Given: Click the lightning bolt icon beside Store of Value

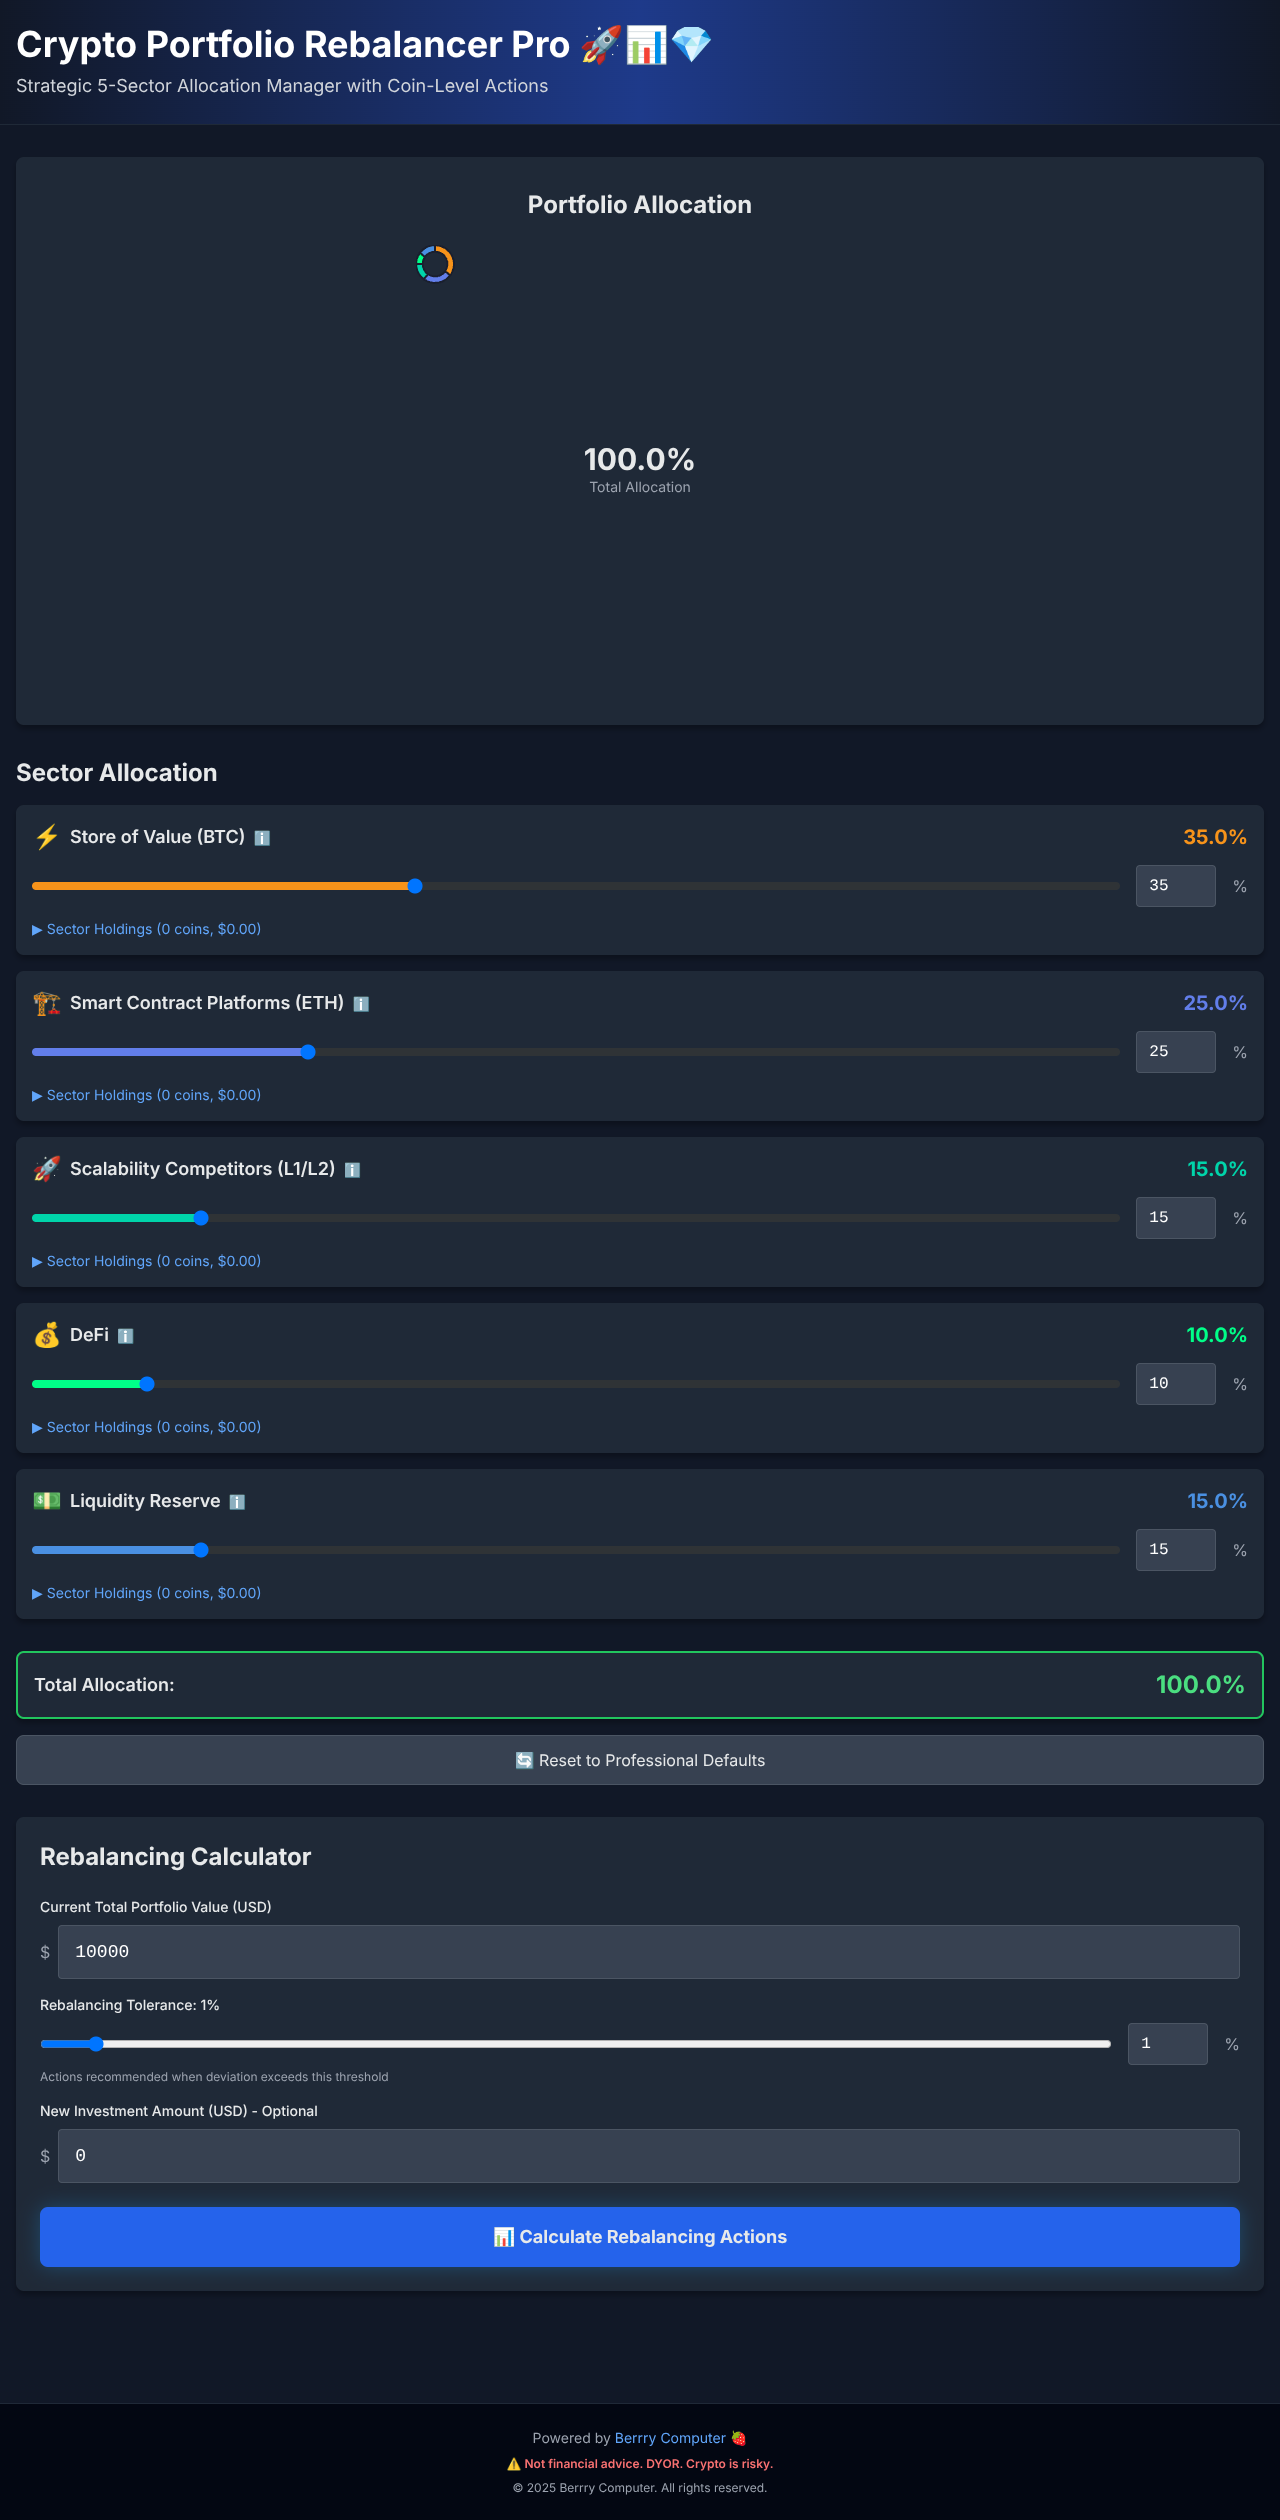Looking at the screenshot, I should pos(45,838).
